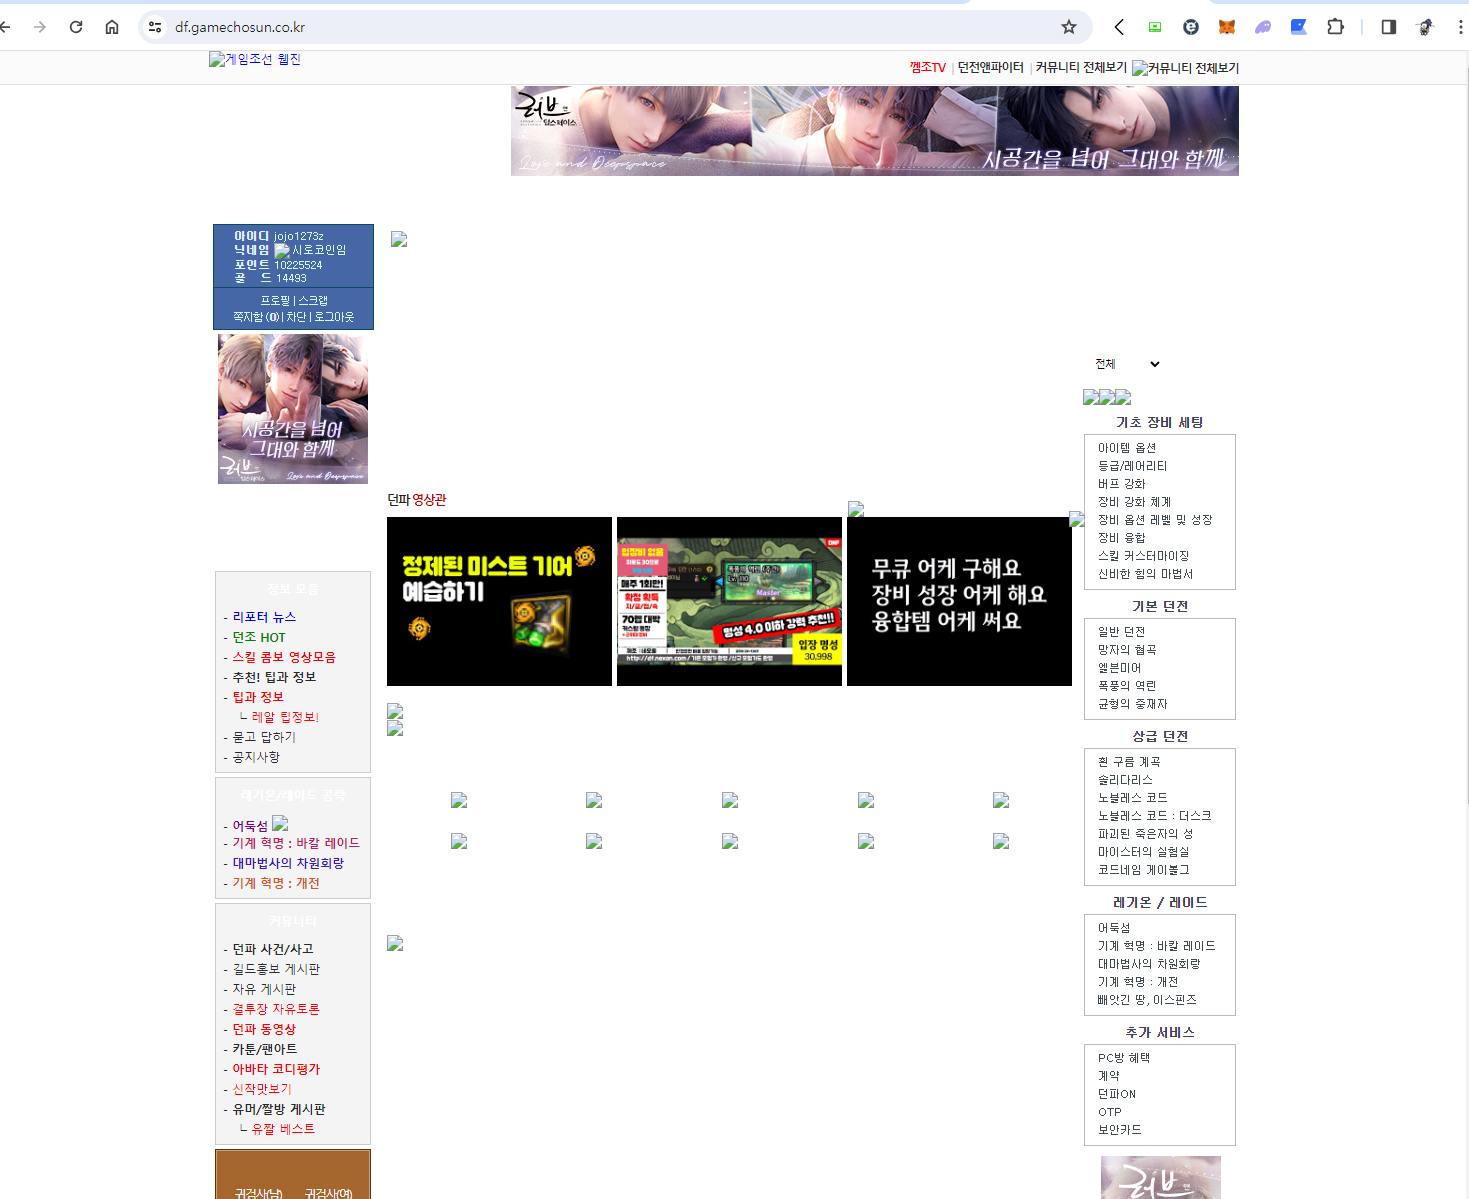Play the 정제된 미스트 기어 video thumbnail

tap(499, 601)
